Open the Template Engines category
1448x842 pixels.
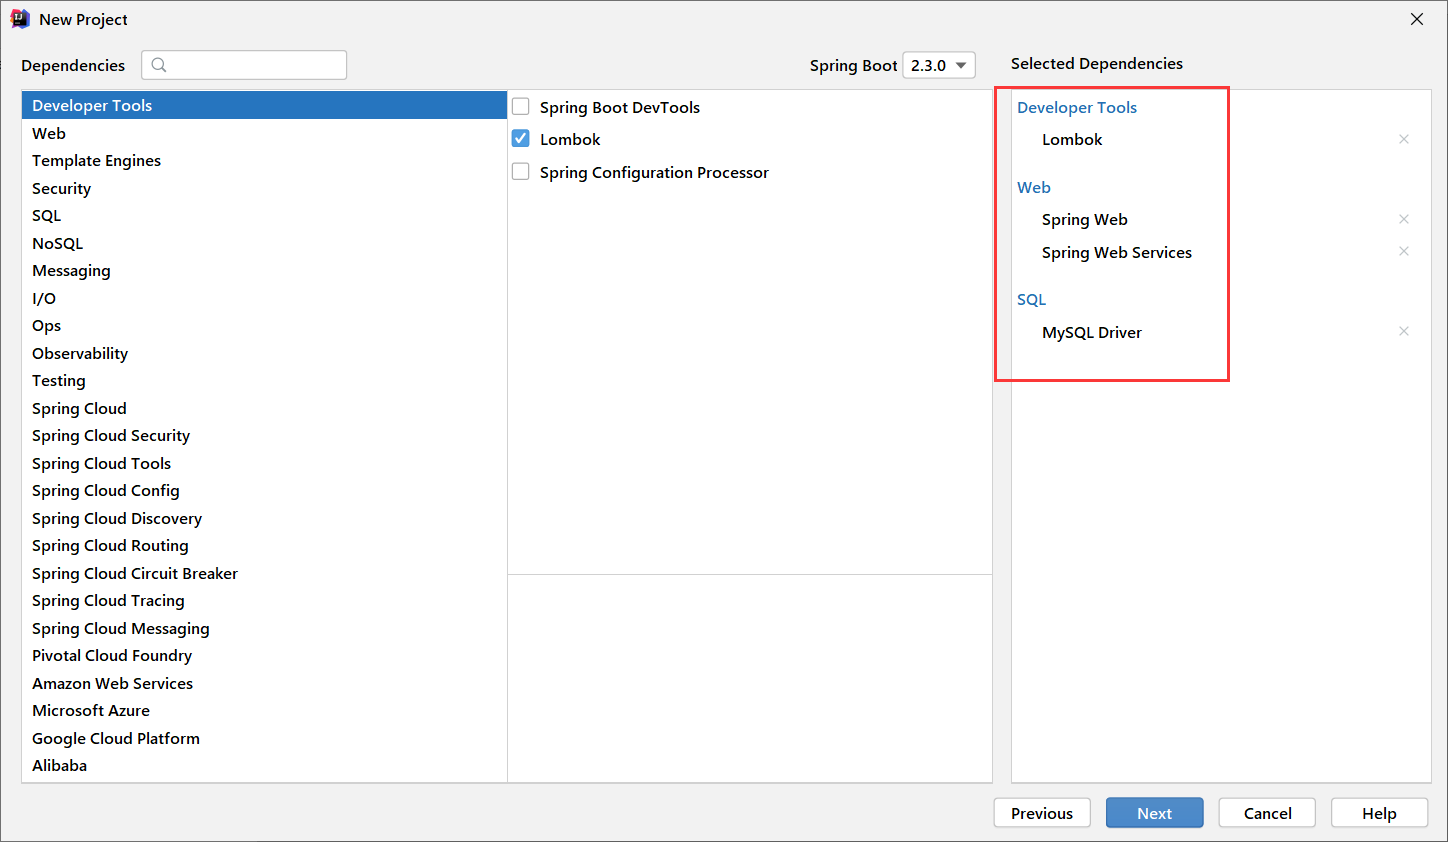coord(264,160)
